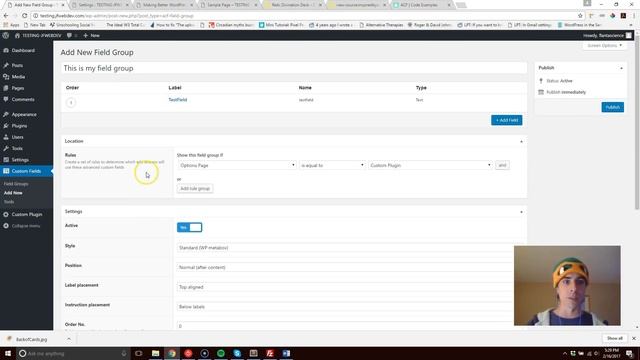Click the Custom Fields grid icon
Image resolution: width=640 pixels, height=360 pixels.
(6, 171)
